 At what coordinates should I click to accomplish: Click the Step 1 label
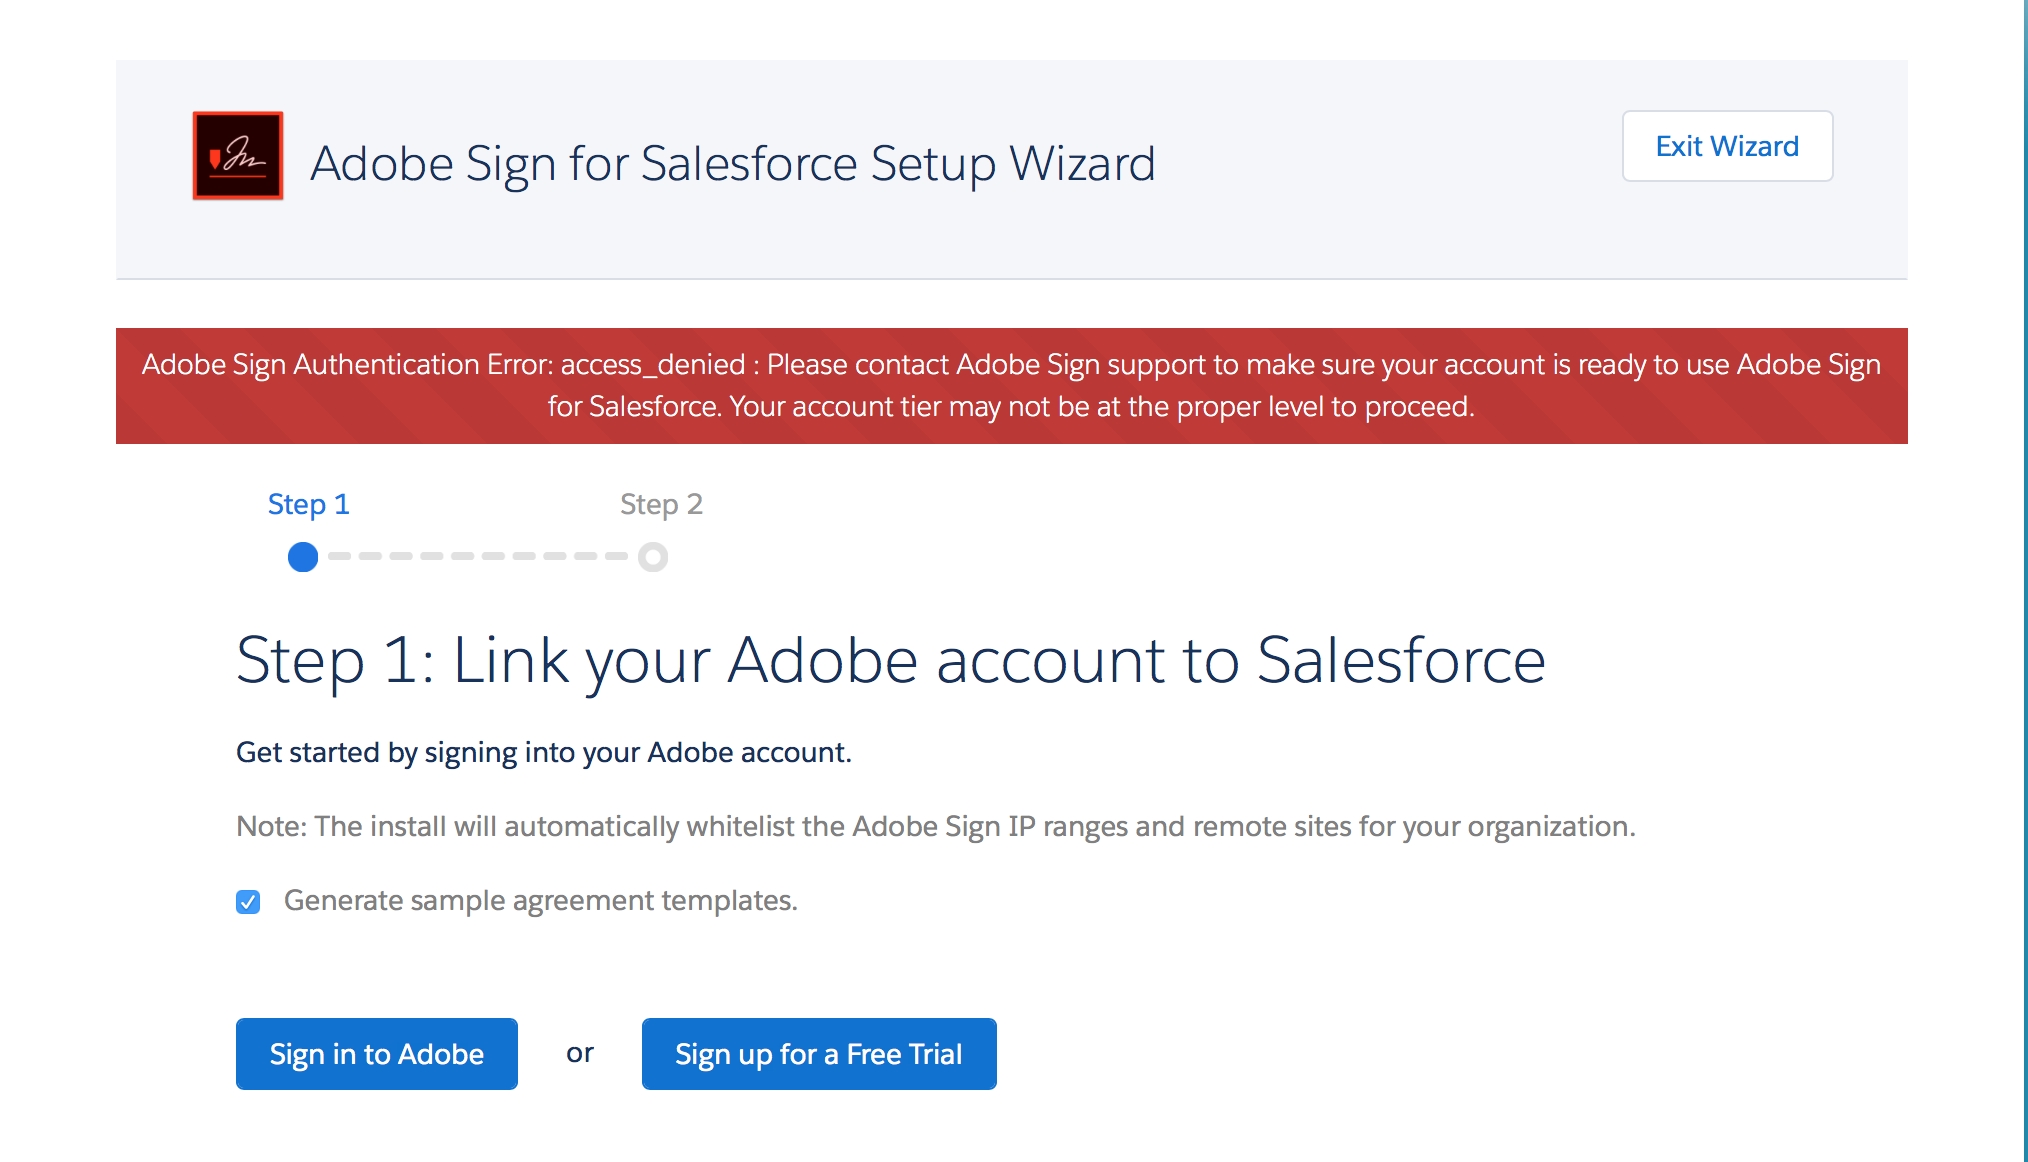point(308,504)
